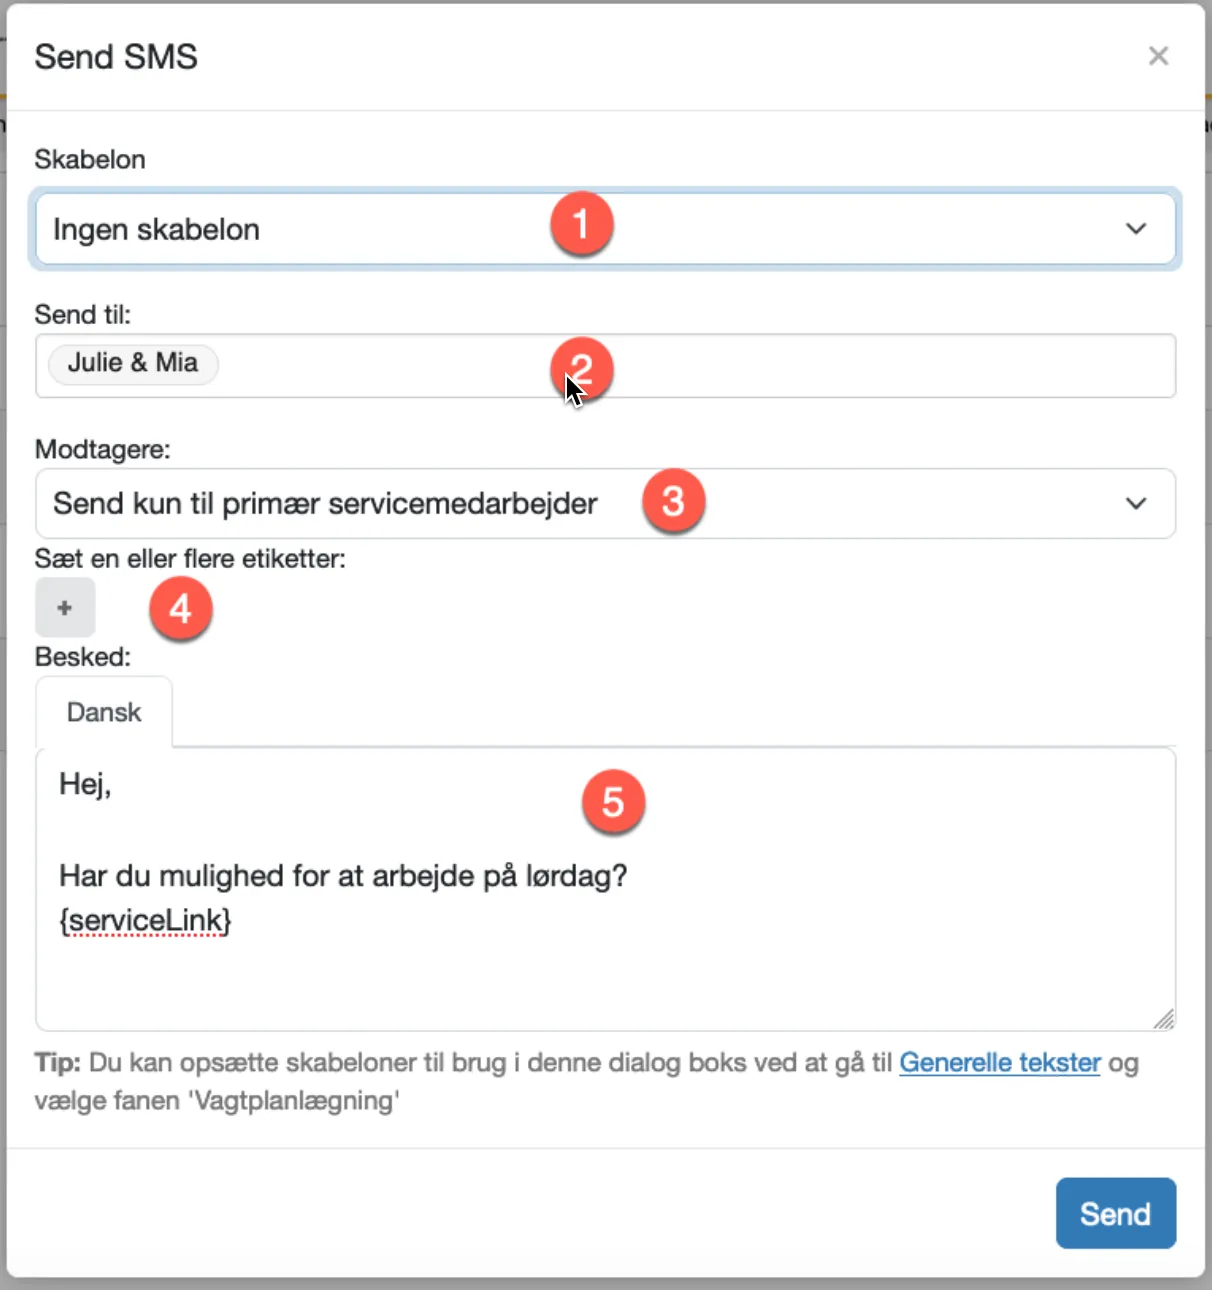This screenshot has width=1212, height=1290.
Task: Click the blue Send button
Action: [1116, 1213]
